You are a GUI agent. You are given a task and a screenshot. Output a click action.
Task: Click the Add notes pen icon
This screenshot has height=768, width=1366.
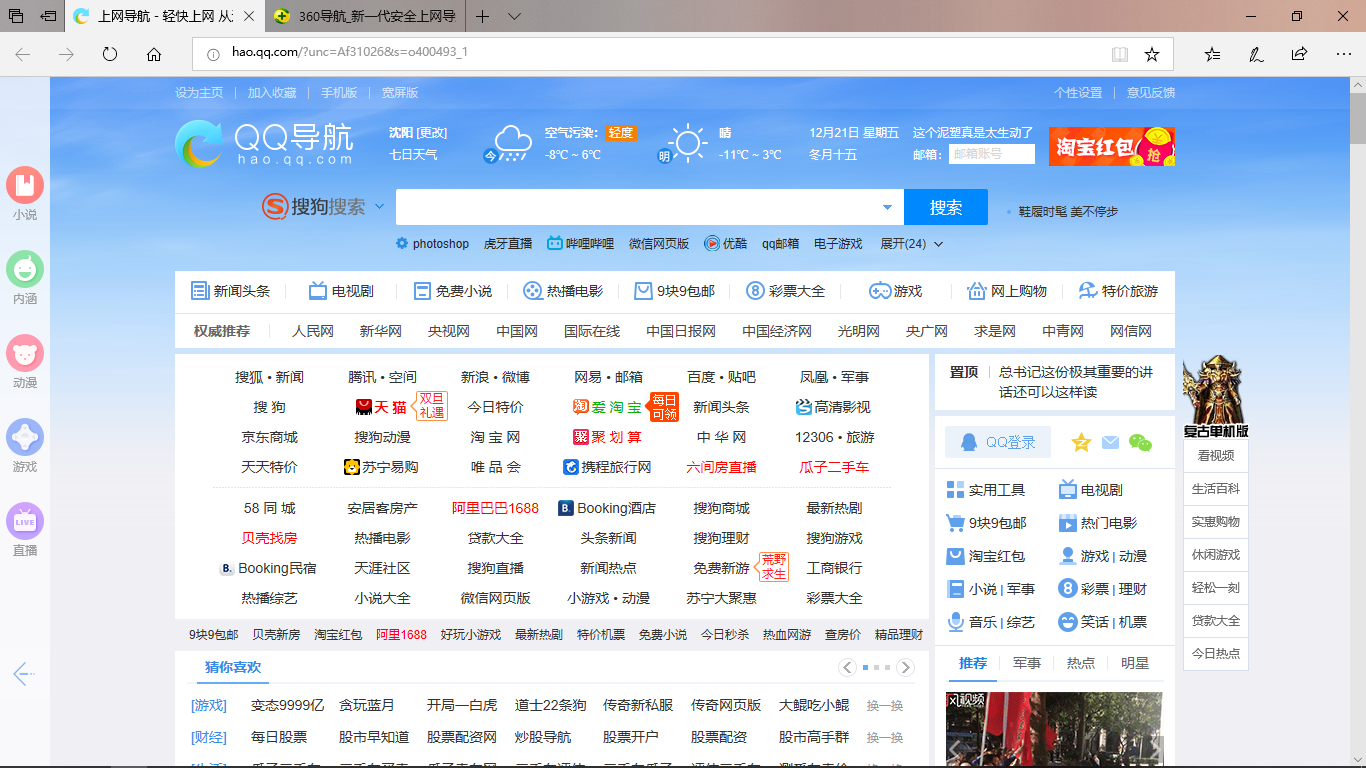1256,54
